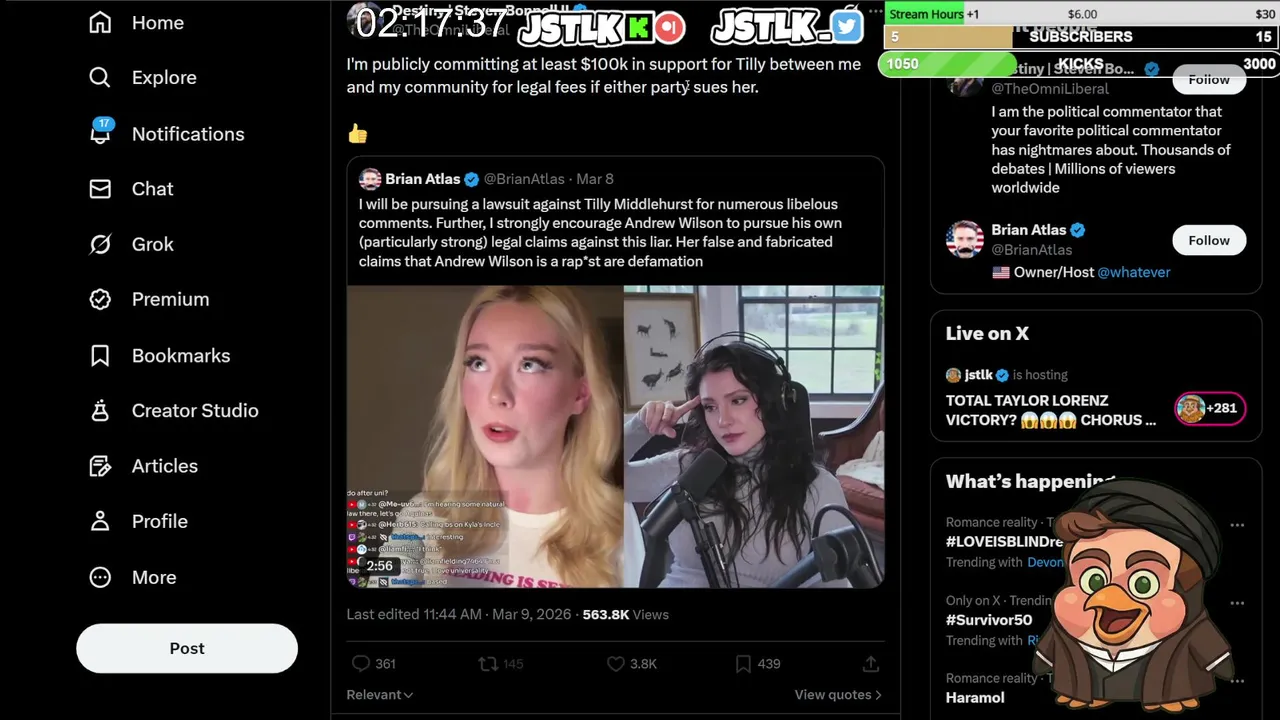Viewport: 1280px width, 720px height.
Task: Open more options for Haramol trend
Action: (1237, 681)
